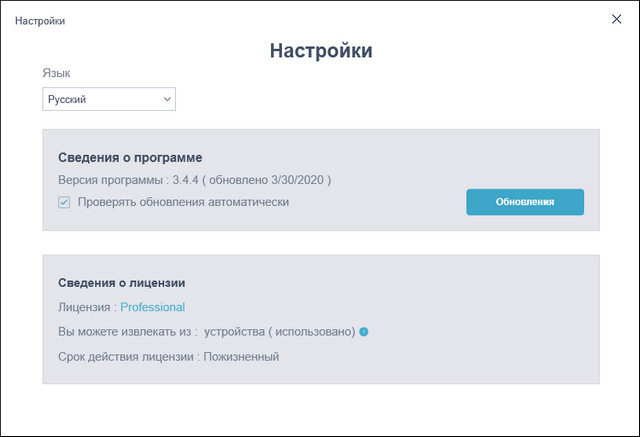Click the Пожизненный license term value
Viewport: 640px width, 437px height.
(241, 356)
